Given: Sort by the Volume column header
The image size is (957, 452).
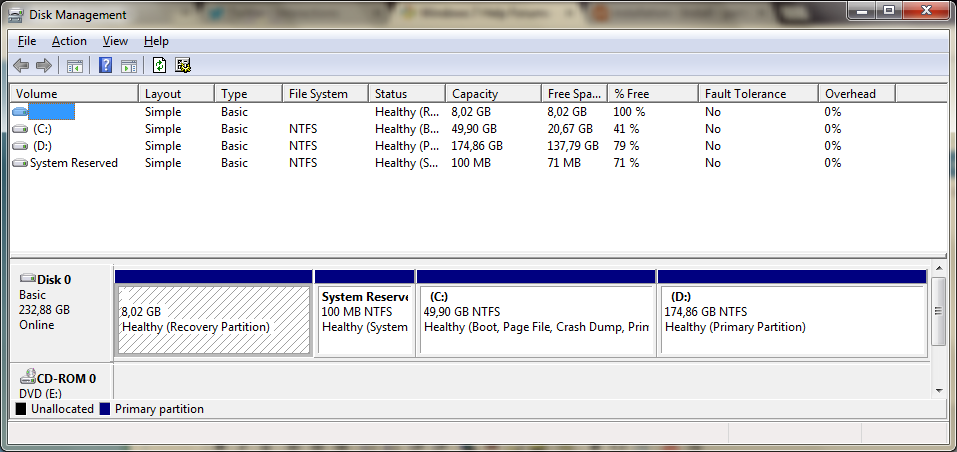Looking at the screenshot, I should pyautogui.click(x=74, y=94).
